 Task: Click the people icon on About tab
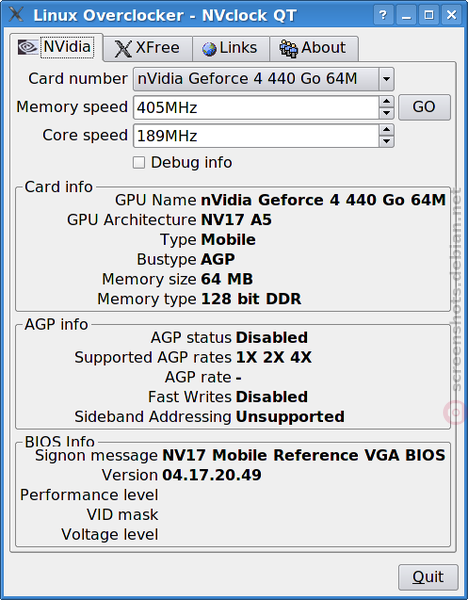pos(288,49)
